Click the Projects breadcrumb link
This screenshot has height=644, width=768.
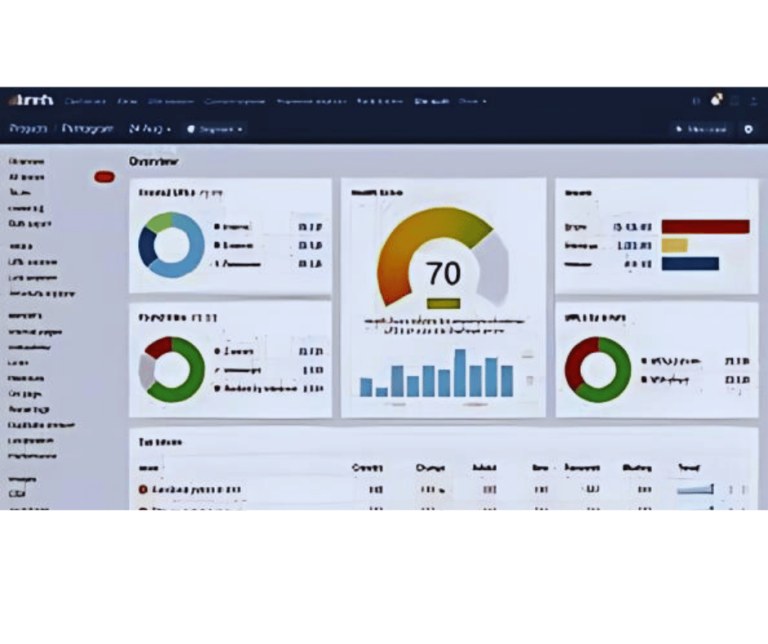click(x=28, y=129)
